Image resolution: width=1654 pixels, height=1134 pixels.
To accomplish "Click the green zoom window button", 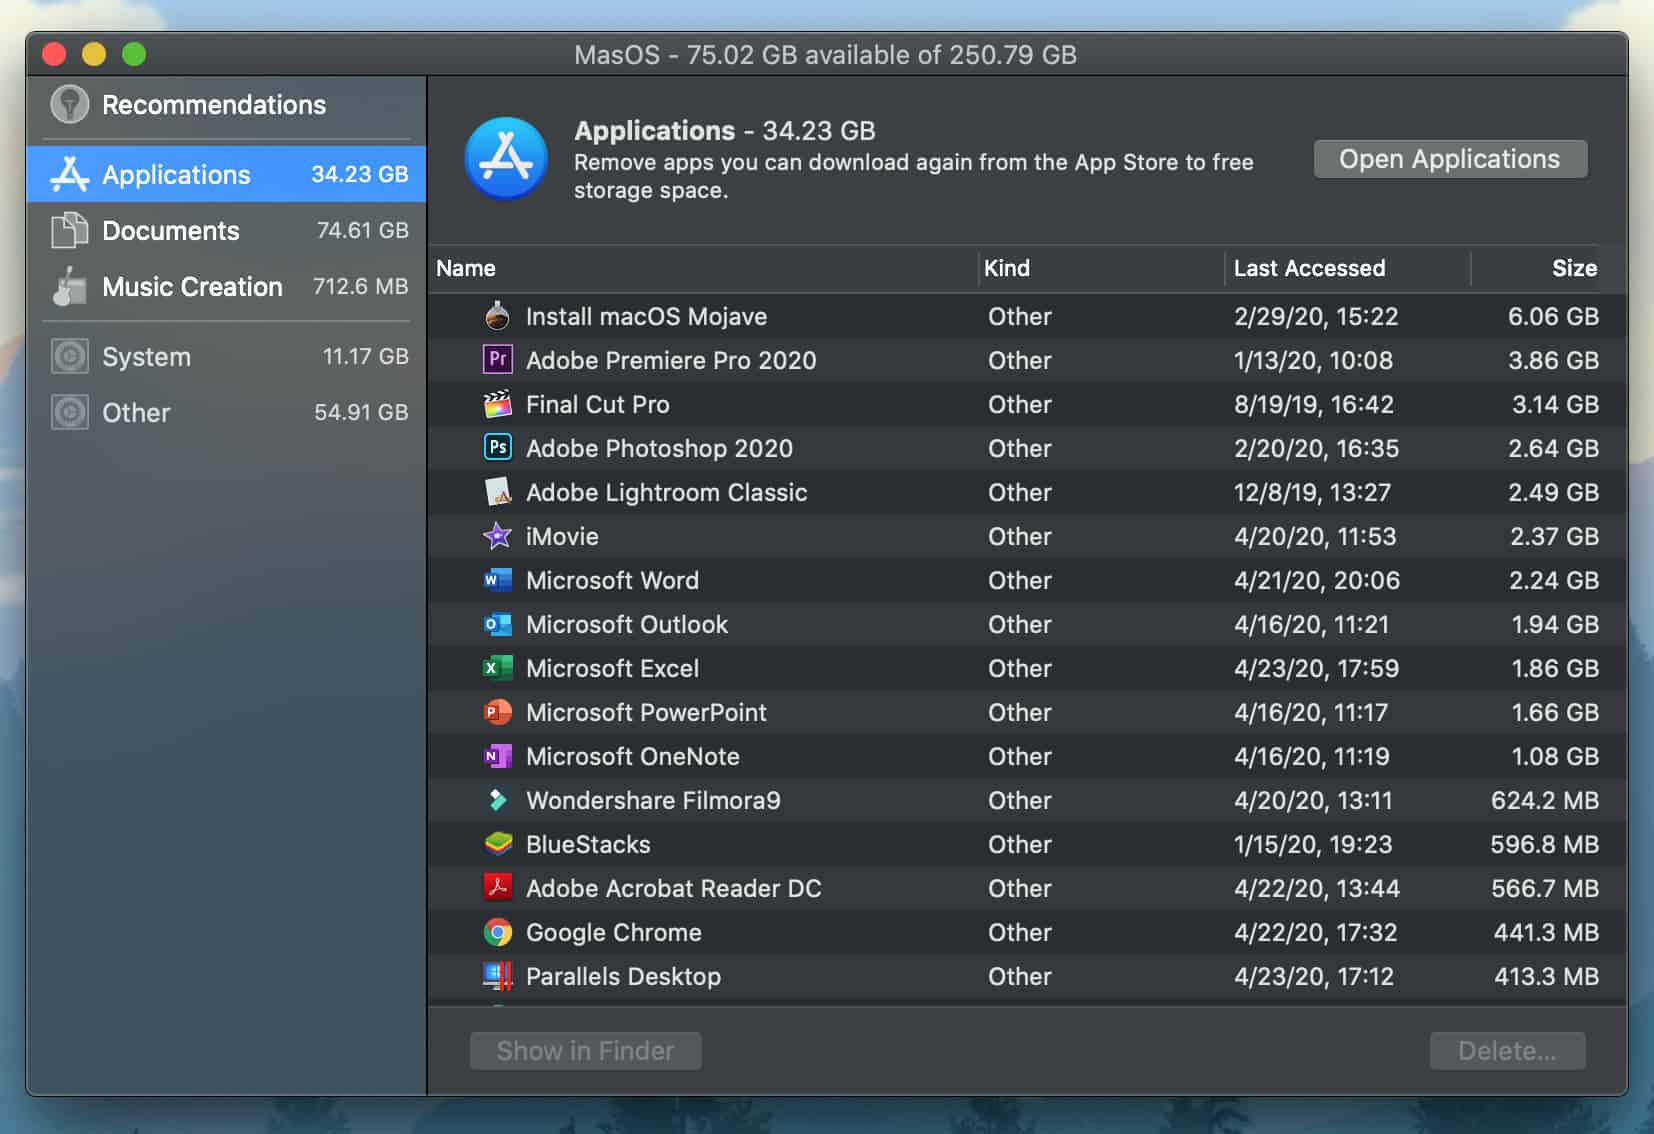I will click(x=134, y=54).
